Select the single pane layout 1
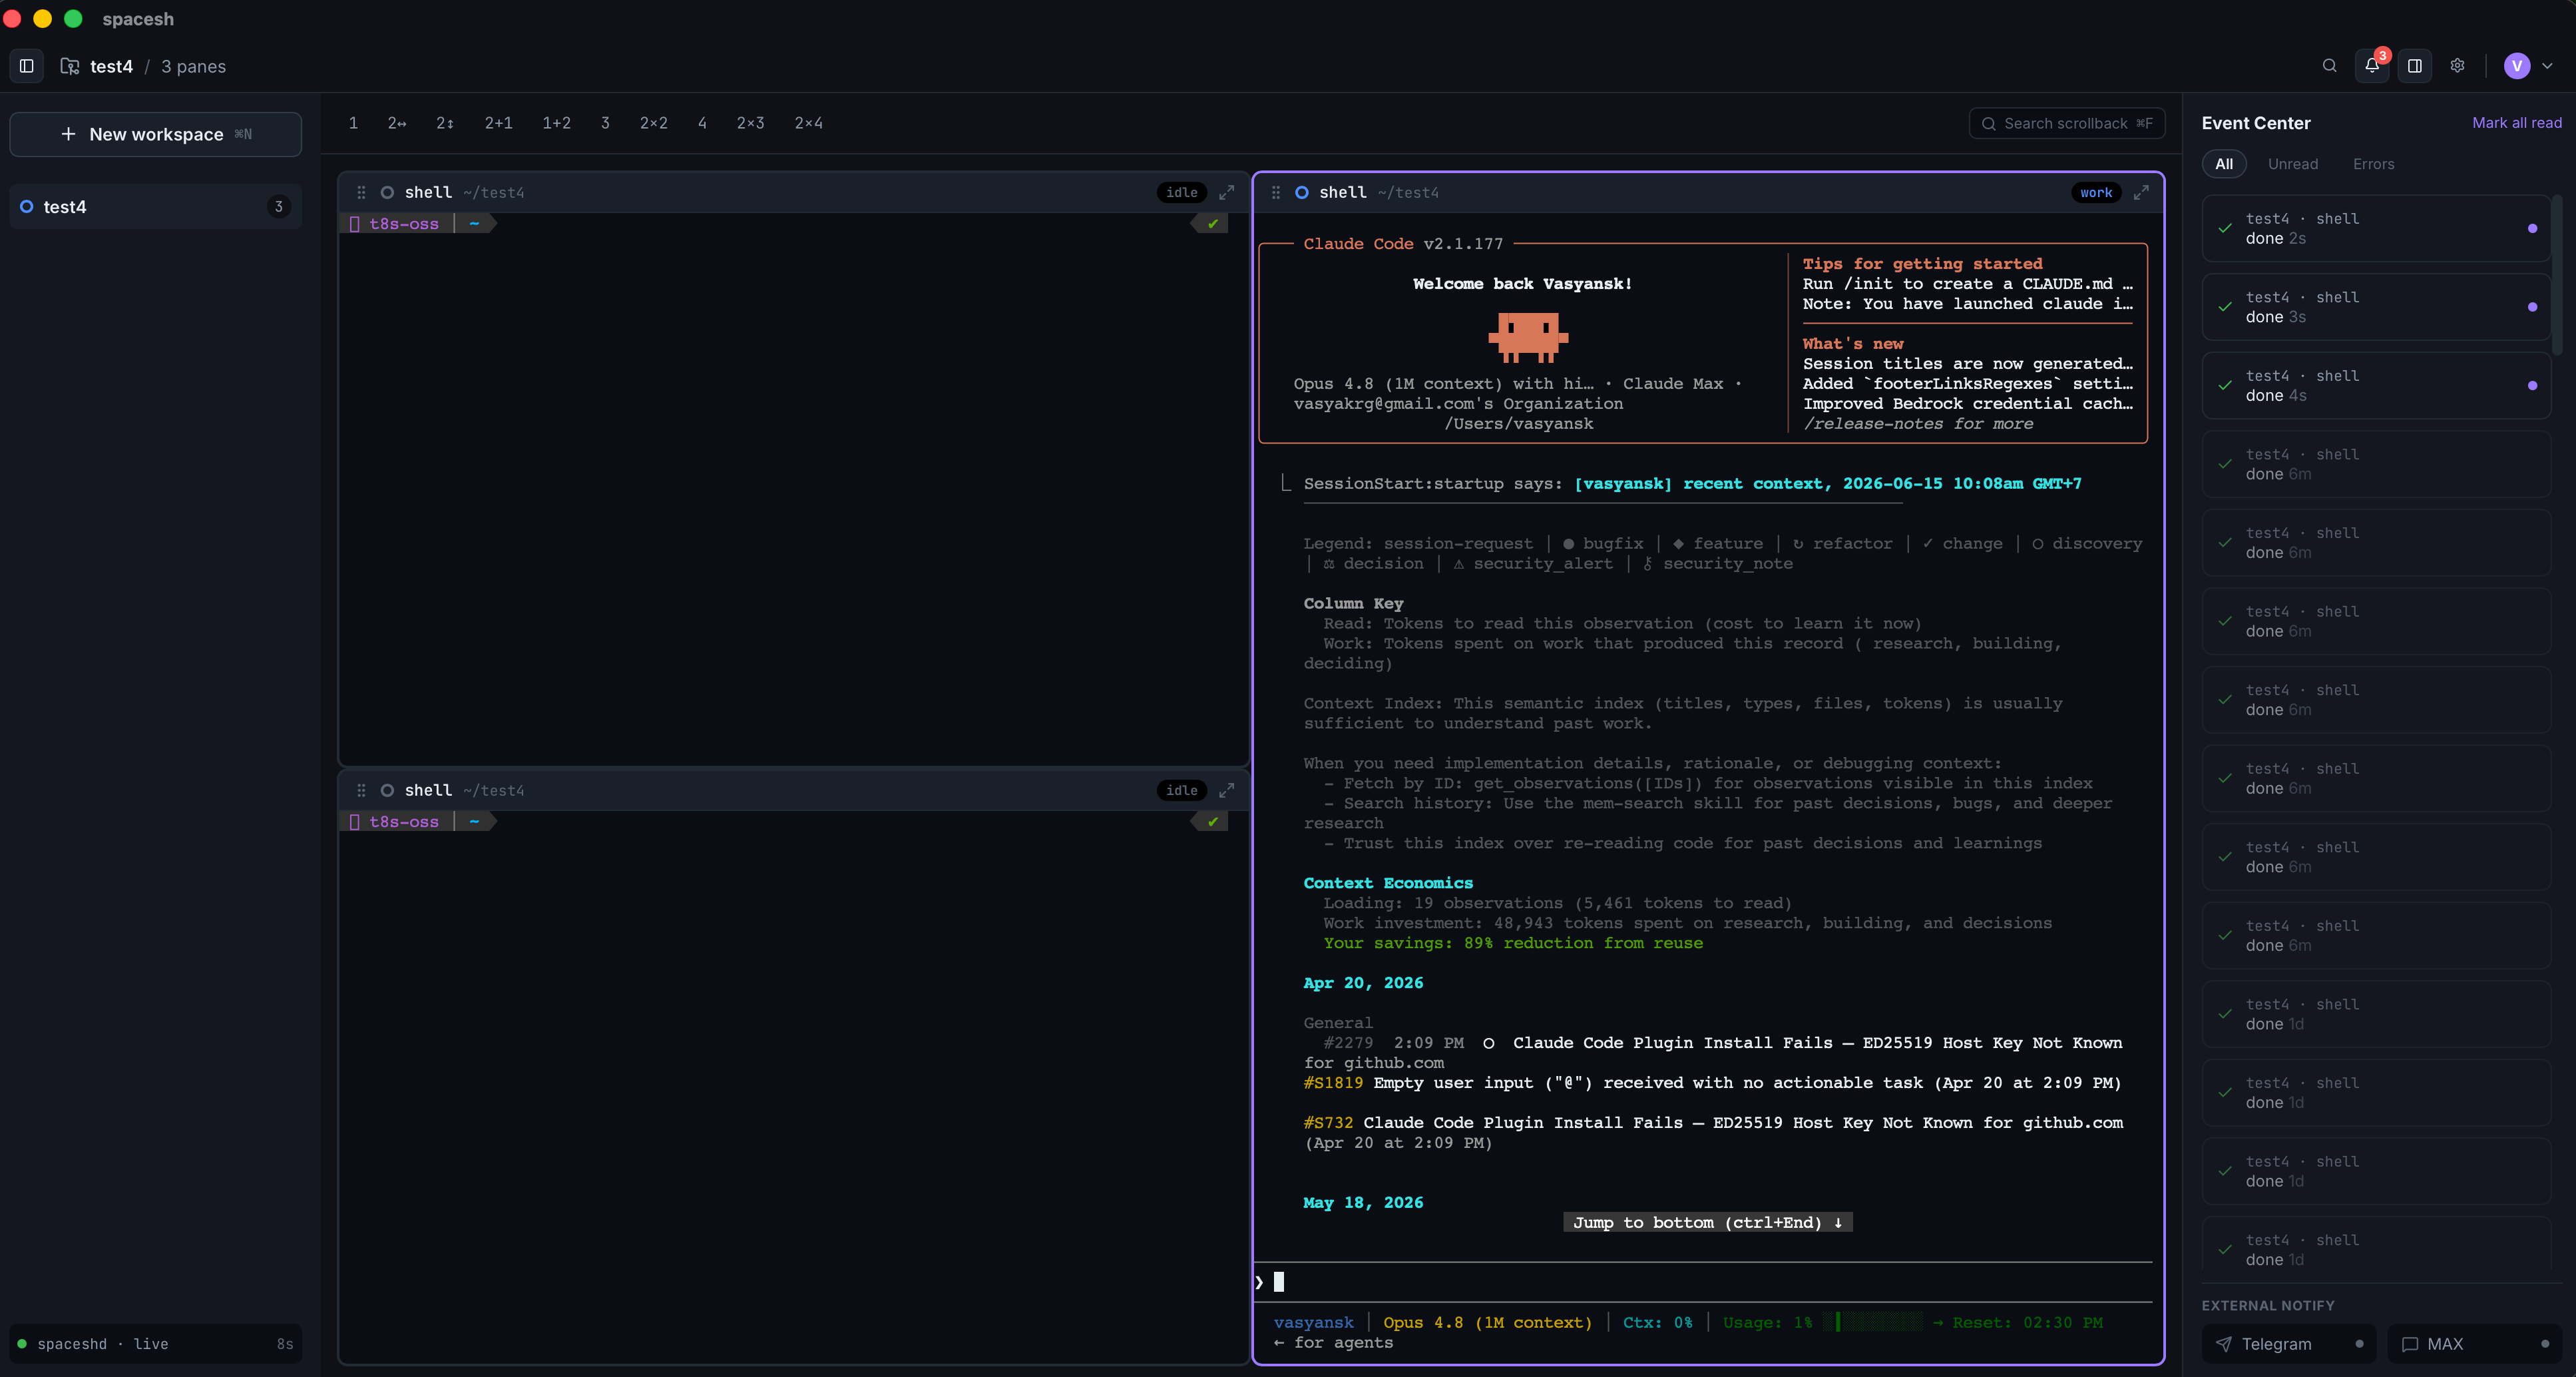Screen dimensions: 2576x1377 (353, 123)
